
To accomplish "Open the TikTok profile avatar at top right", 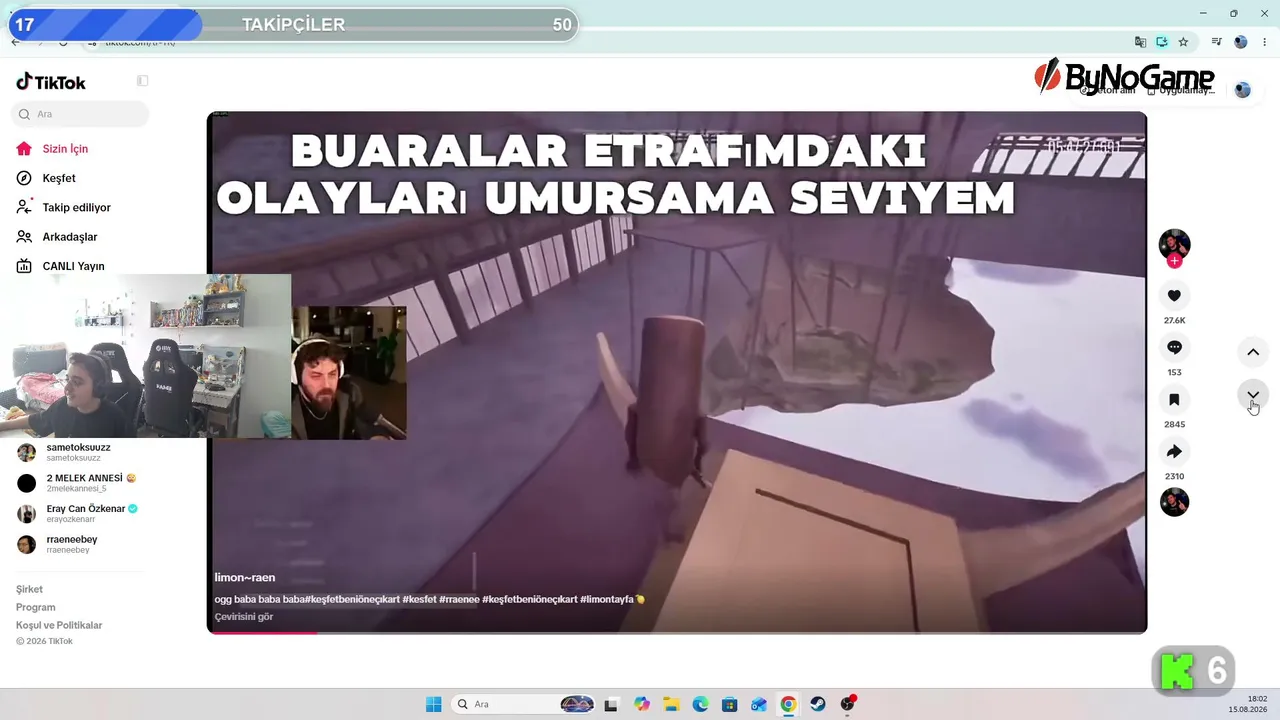I will 1242,90.
